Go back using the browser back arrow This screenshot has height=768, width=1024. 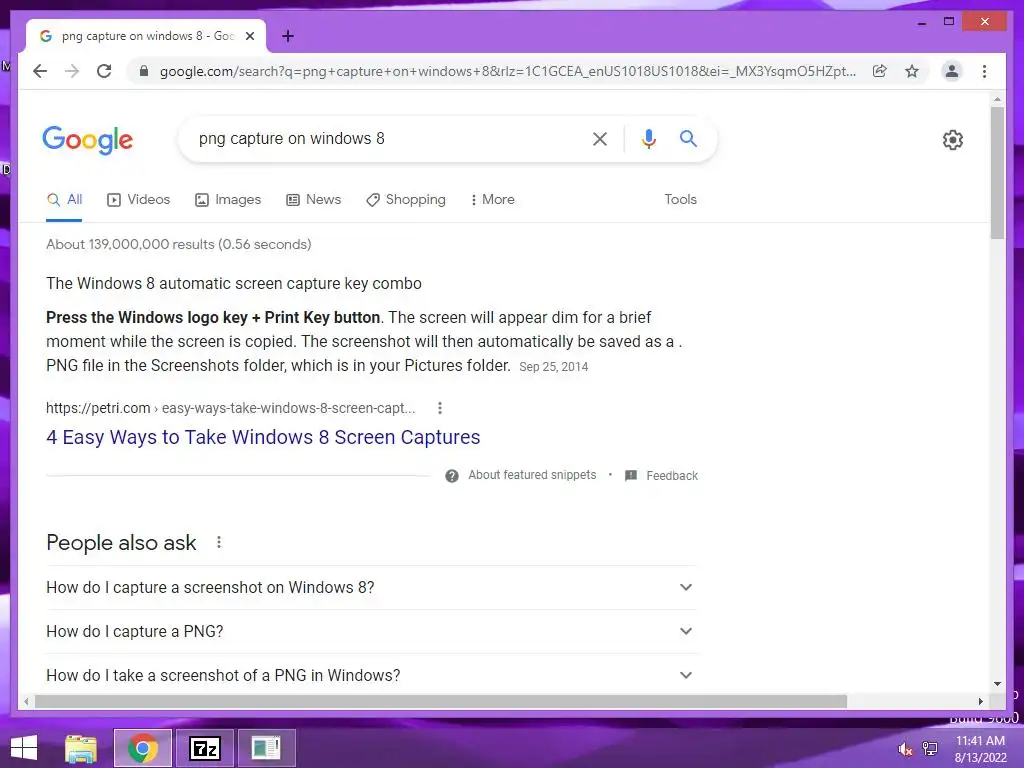pos(40,71)
